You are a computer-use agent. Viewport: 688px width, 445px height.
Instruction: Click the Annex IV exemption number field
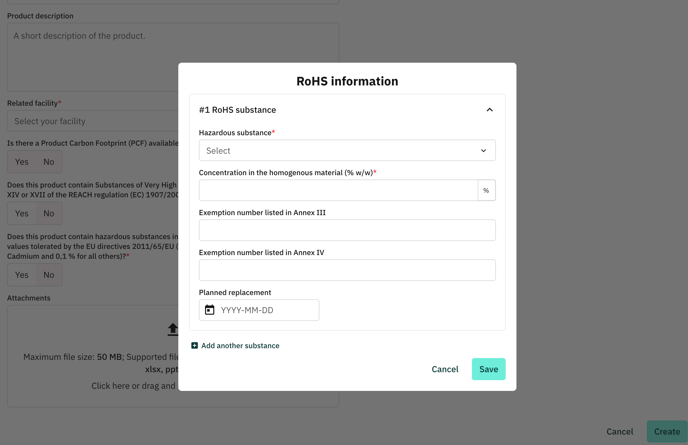pos(347,270)
